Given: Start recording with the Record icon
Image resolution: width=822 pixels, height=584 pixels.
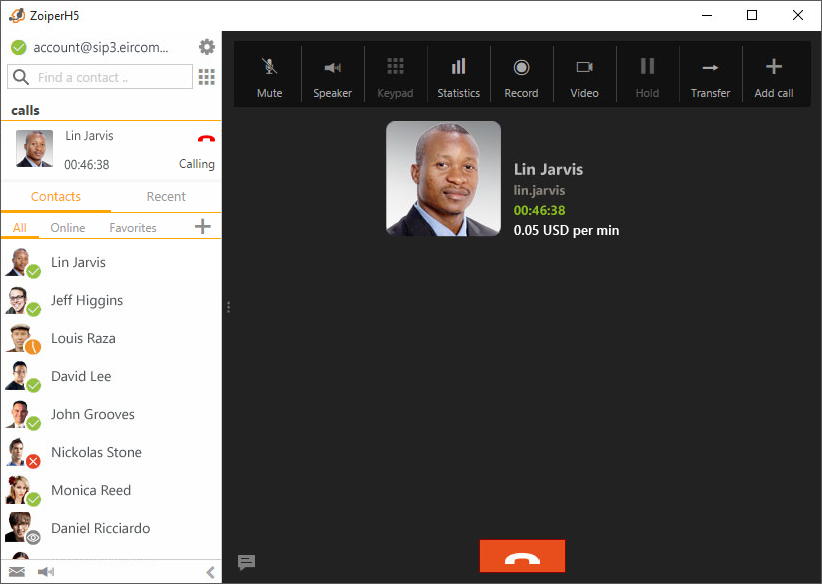Looking at the screenshot, I should point(521,76).
